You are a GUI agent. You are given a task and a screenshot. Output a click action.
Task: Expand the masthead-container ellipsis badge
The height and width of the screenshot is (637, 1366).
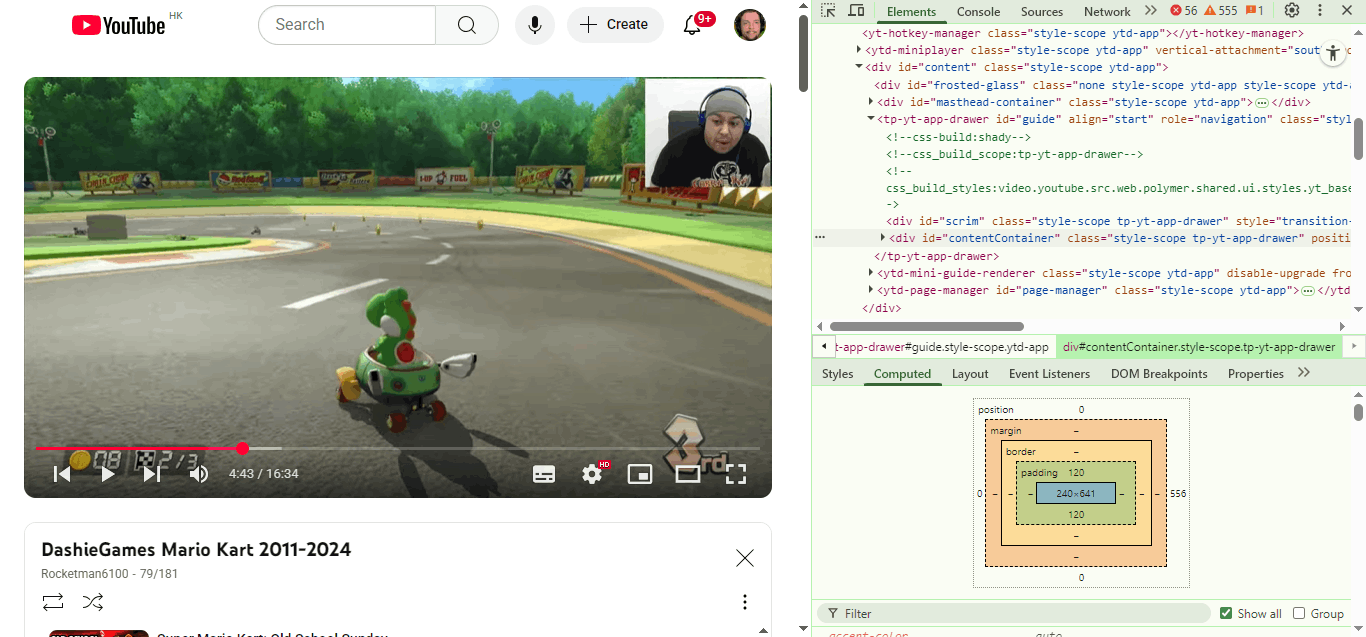pos(1262,103)
